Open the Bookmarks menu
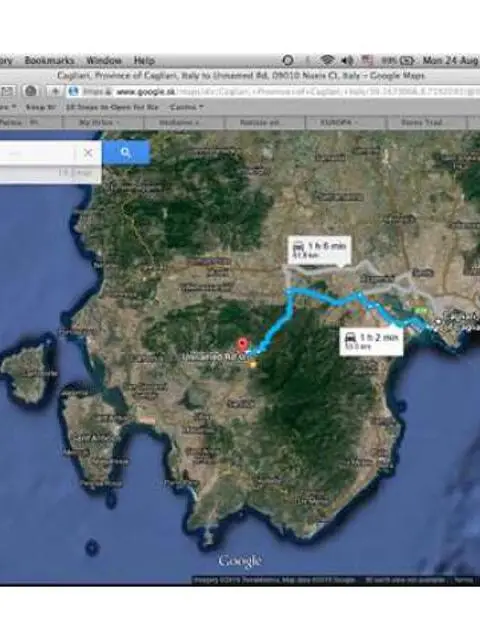This screenshot has height=640, width=480. click(49, 60)
